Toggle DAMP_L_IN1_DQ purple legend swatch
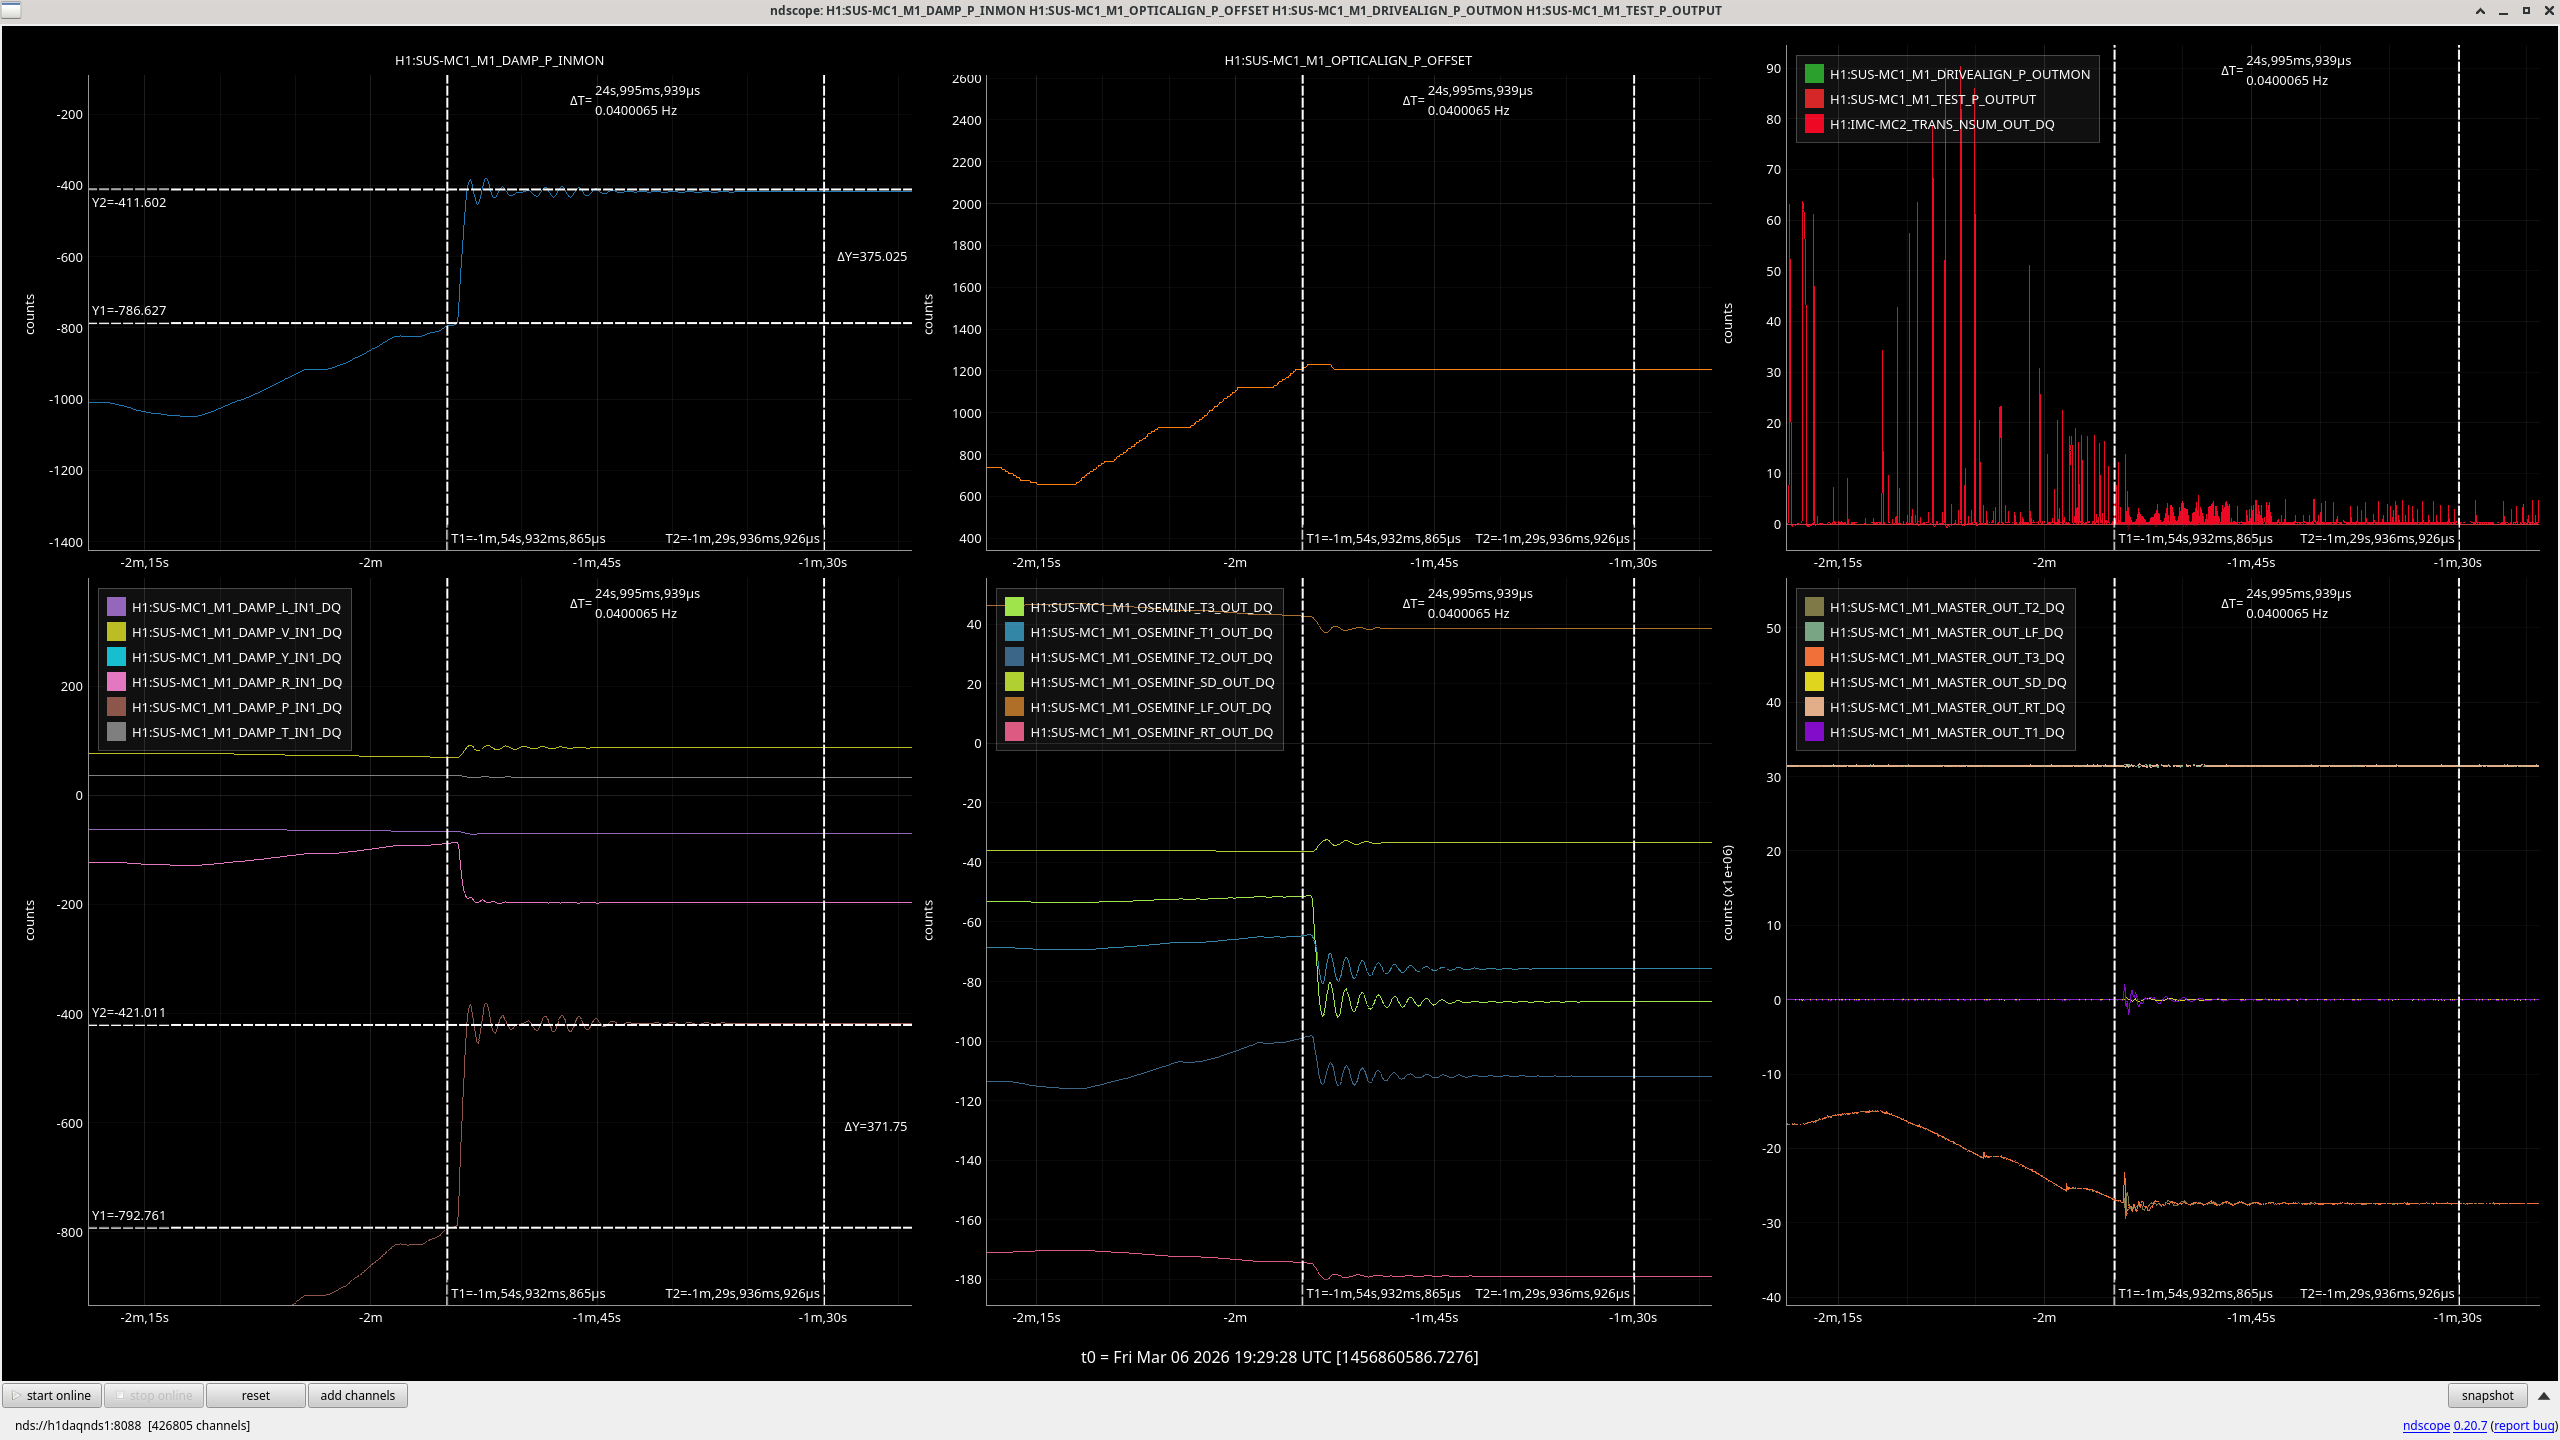The image size is (2560, 1440). pyautogui.click(x=116, y=607)
